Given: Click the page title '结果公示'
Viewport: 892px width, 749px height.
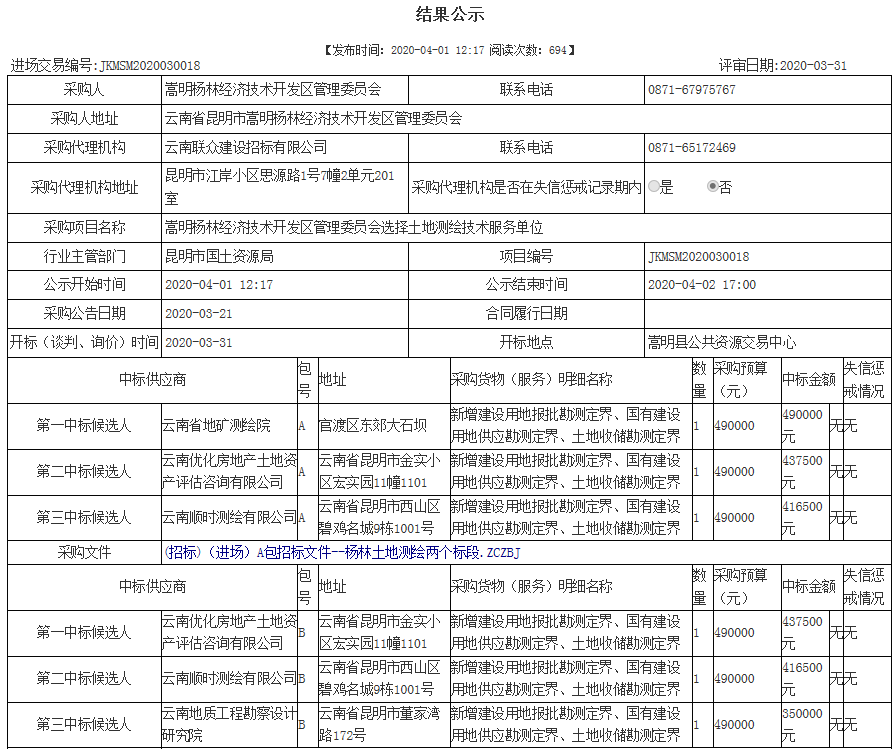Looking at the screenshot, I should click(449, 14).
